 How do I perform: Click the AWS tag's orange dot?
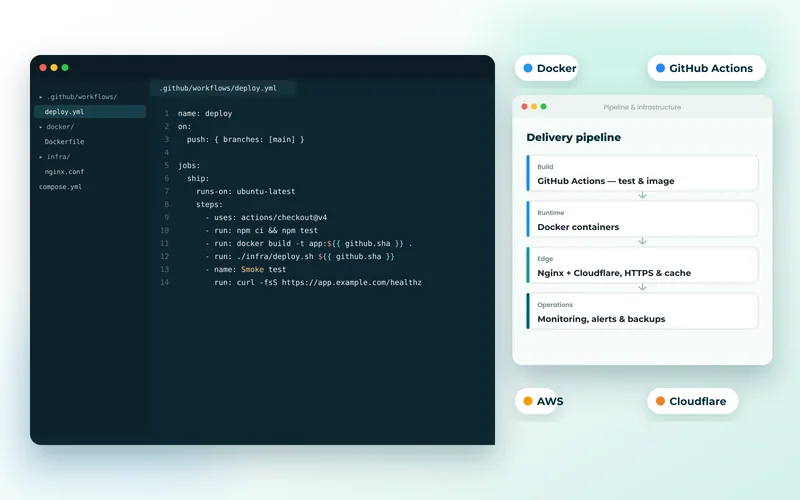[x=528, y=401]
